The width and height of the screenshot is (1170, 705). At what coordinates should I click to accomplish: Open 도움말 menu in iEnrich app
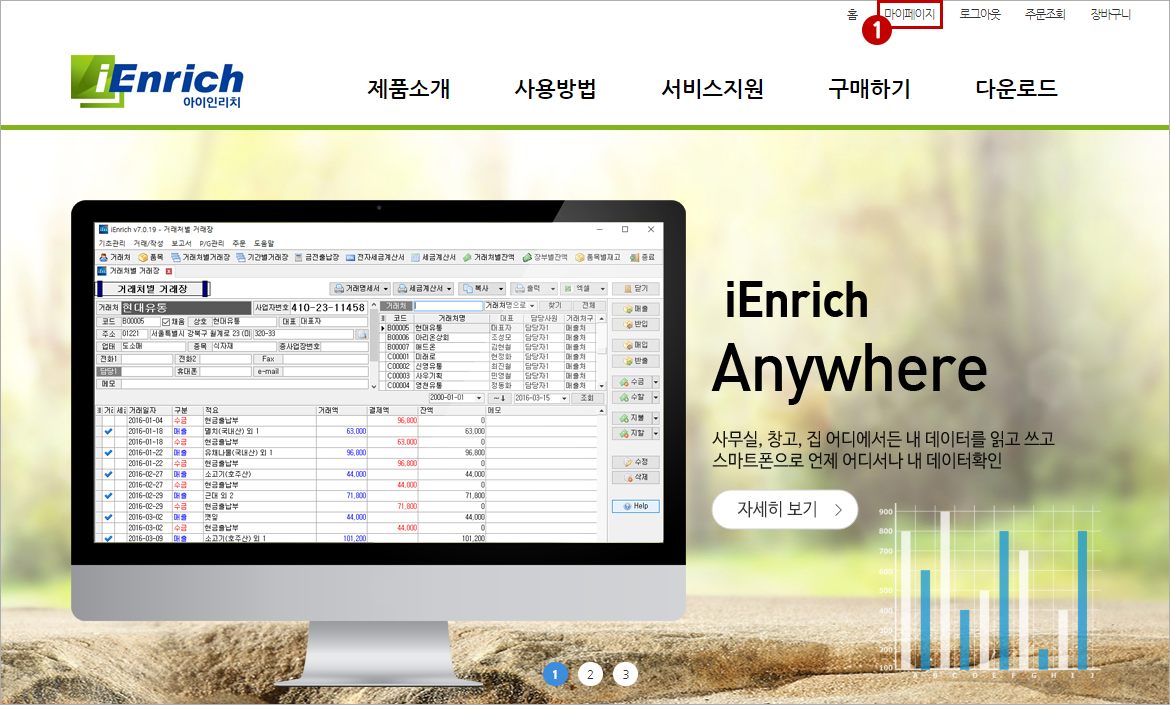click(264, 244)
